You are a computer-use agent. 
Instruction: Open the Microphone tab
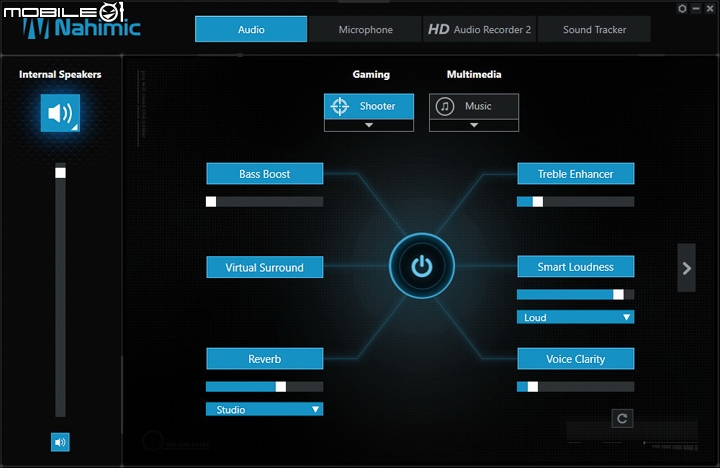tap(366, 29)
